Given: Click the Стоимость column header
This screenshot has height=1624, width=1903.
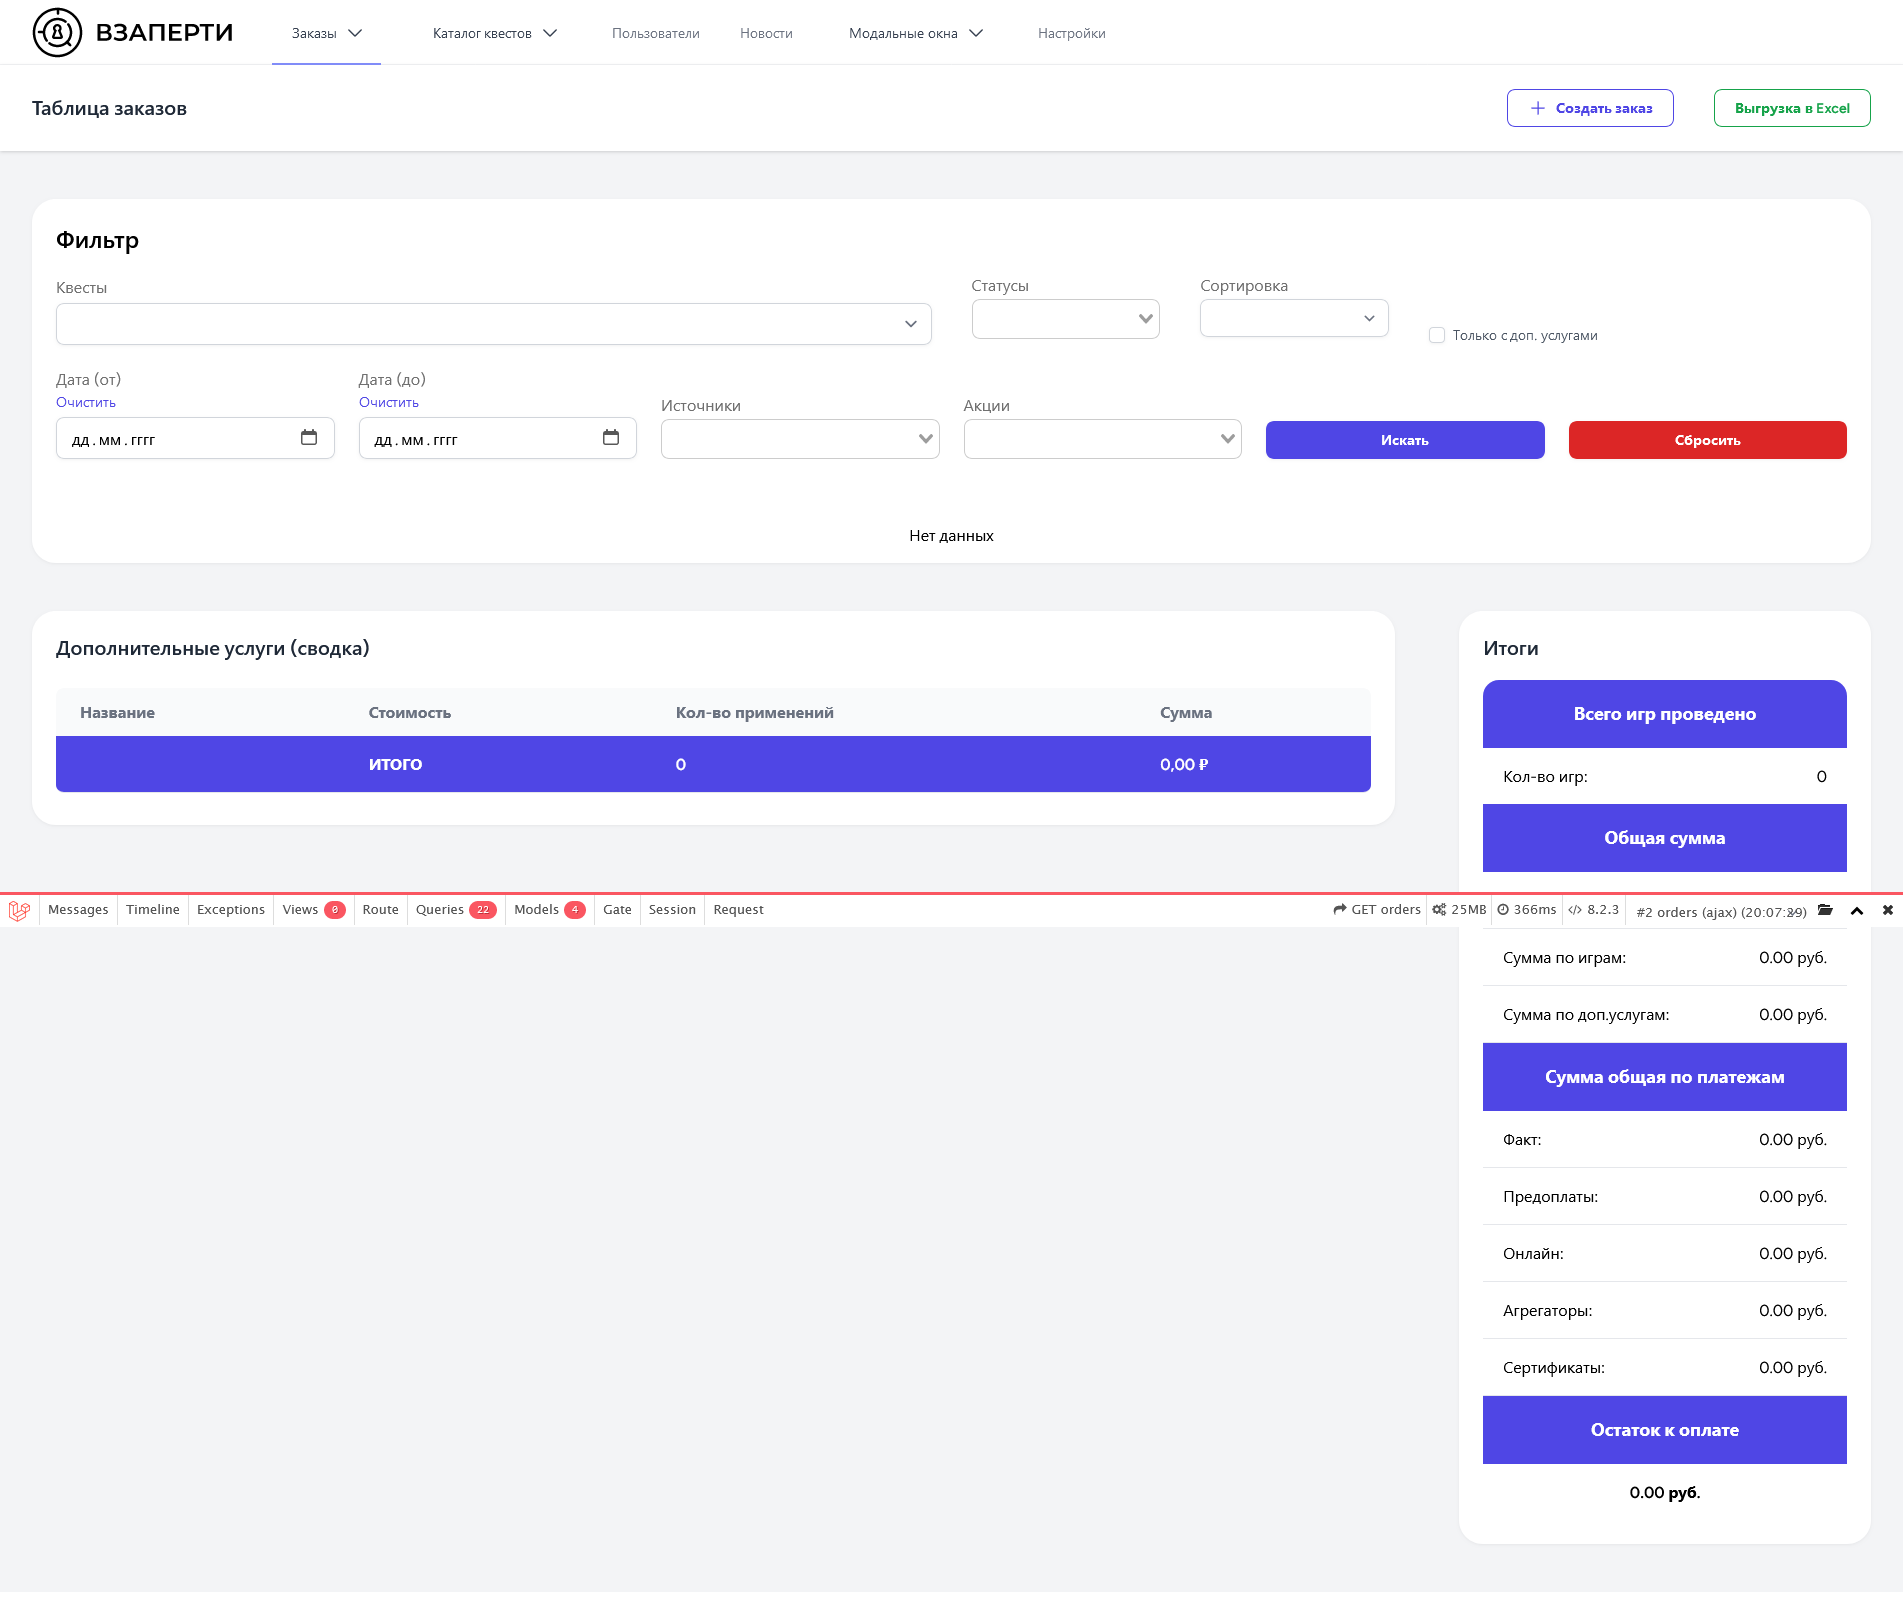Looking at the screenshot, I should pyautogui.click(x=410, y=713).
